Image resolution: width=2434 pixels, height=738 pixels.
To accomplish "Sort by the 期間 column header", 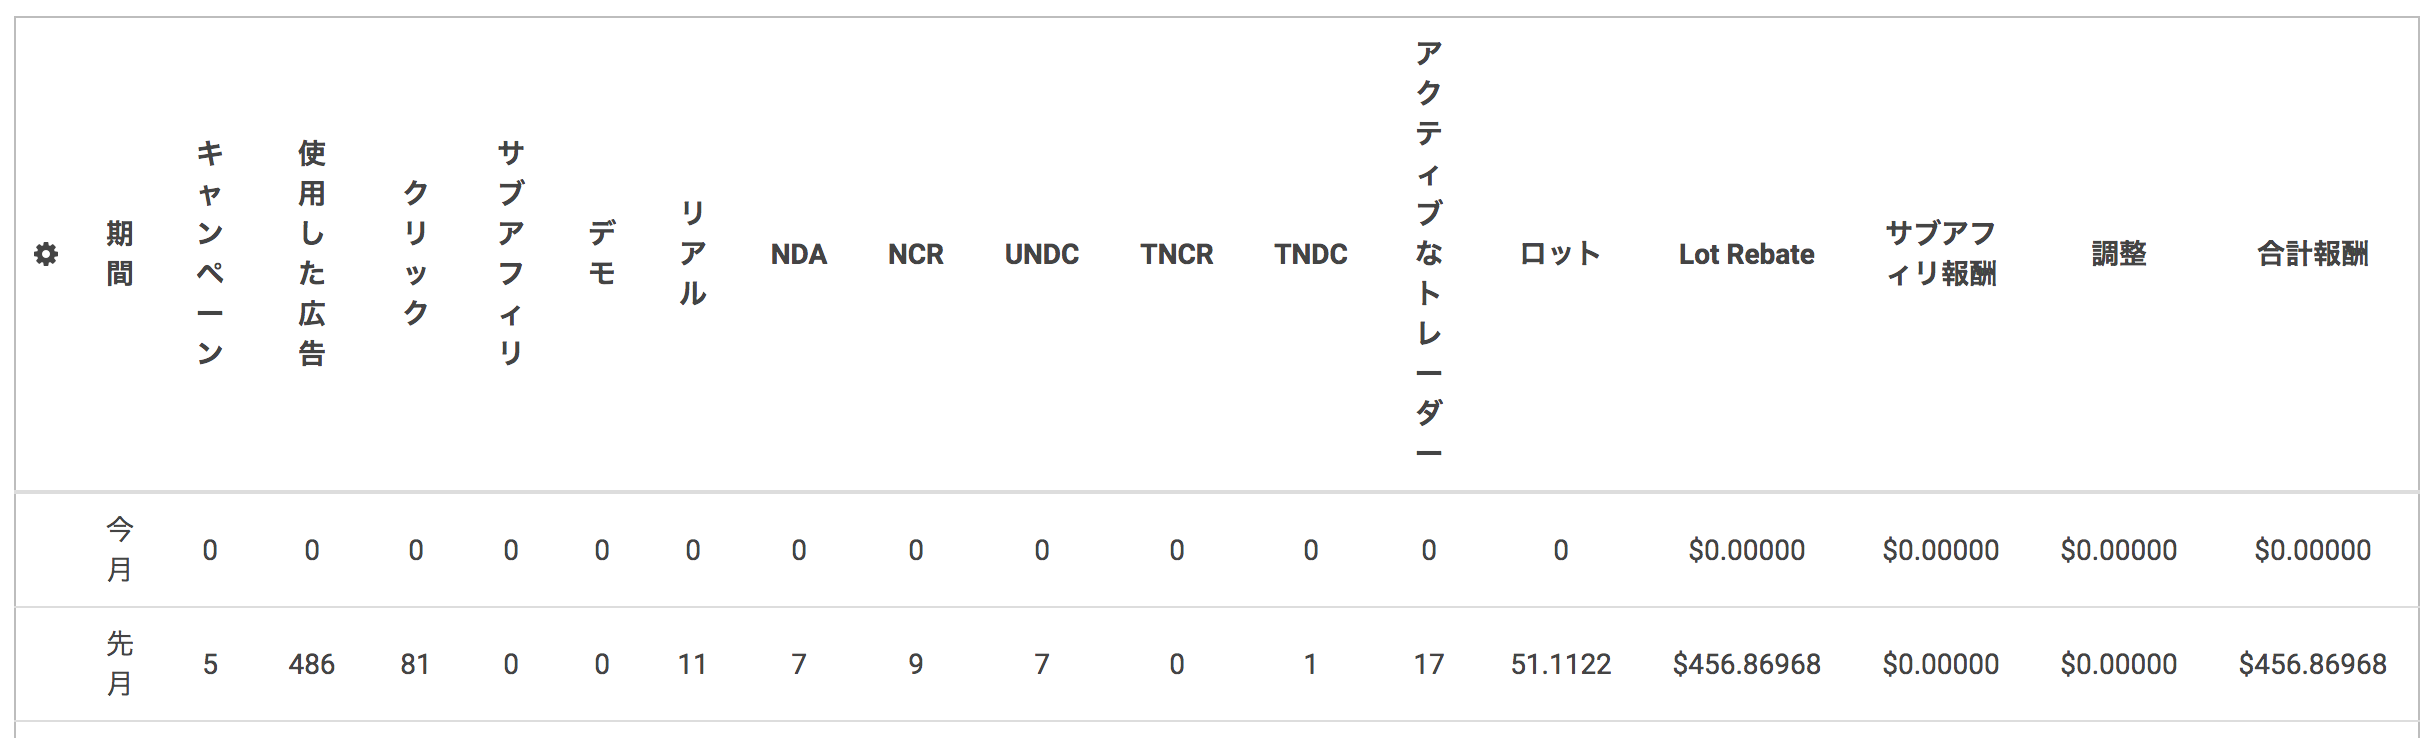I will [120, 254].
